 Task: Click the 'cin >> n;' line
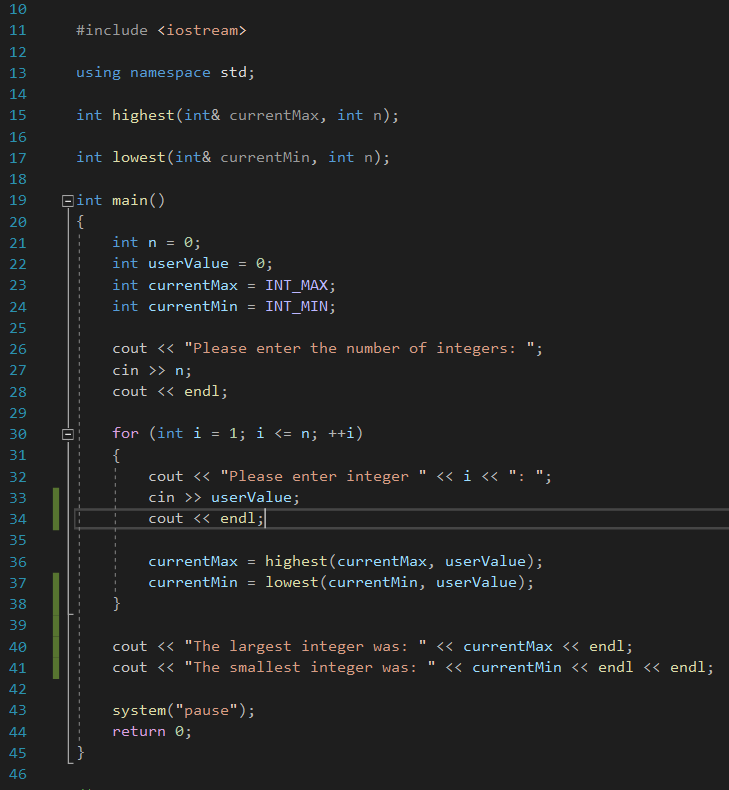(x=152, y=371)
